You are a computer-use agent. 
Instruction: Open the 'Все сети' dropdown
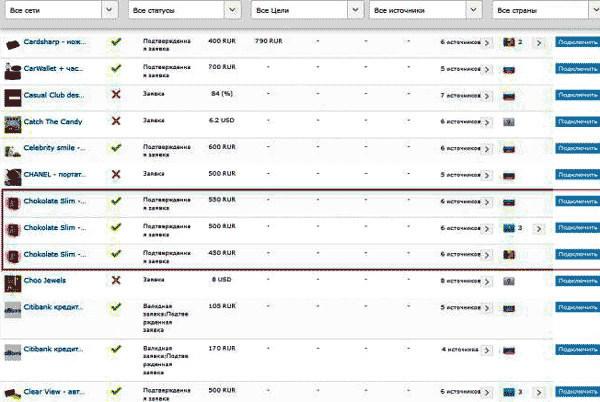[61, 10]
